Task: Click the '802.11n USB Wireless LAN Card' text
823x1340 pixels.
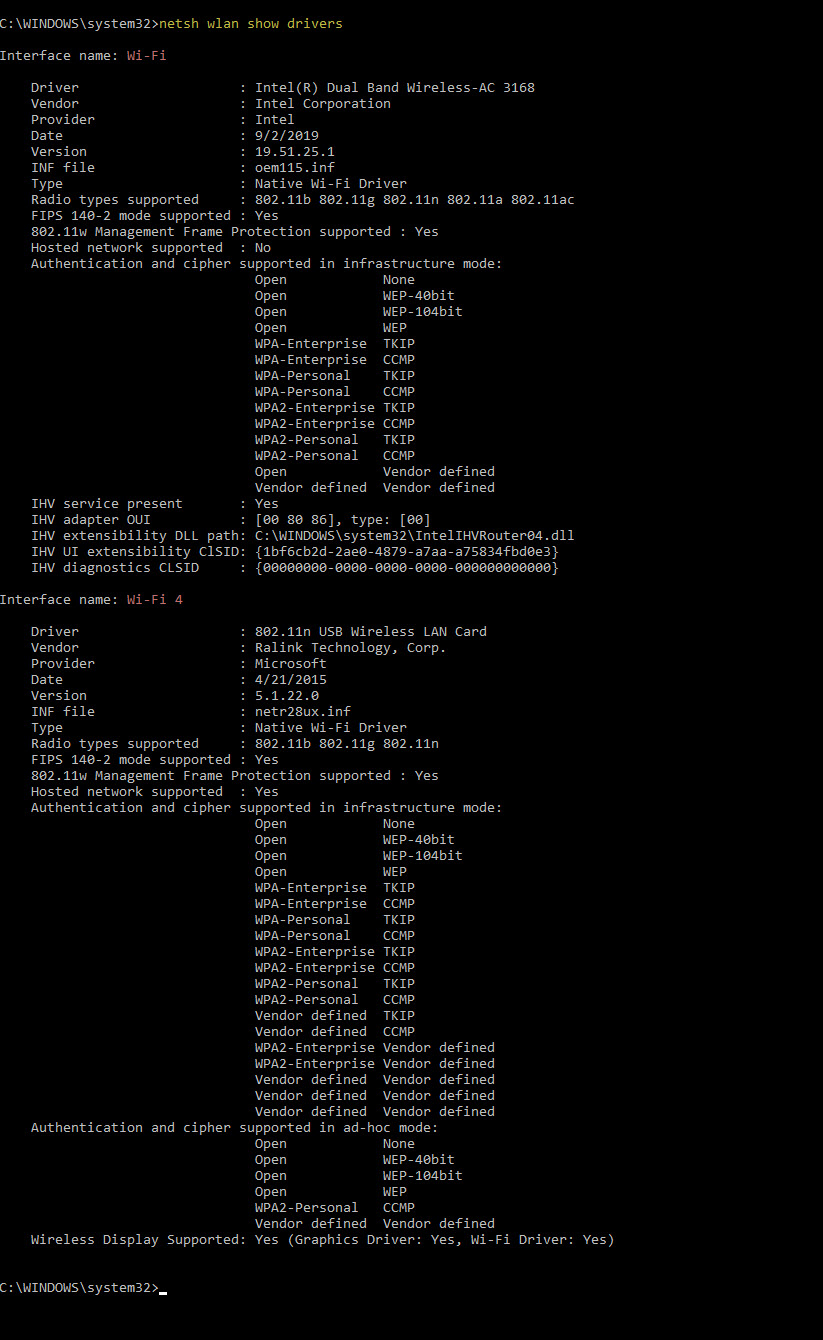Action: pyautogui.click(x=370, y=631)
